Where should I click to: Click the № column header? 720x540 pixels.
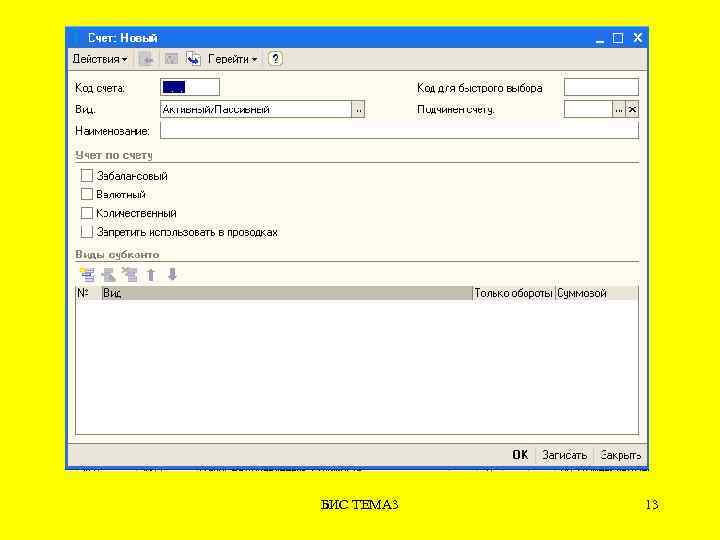coord(88,293)
